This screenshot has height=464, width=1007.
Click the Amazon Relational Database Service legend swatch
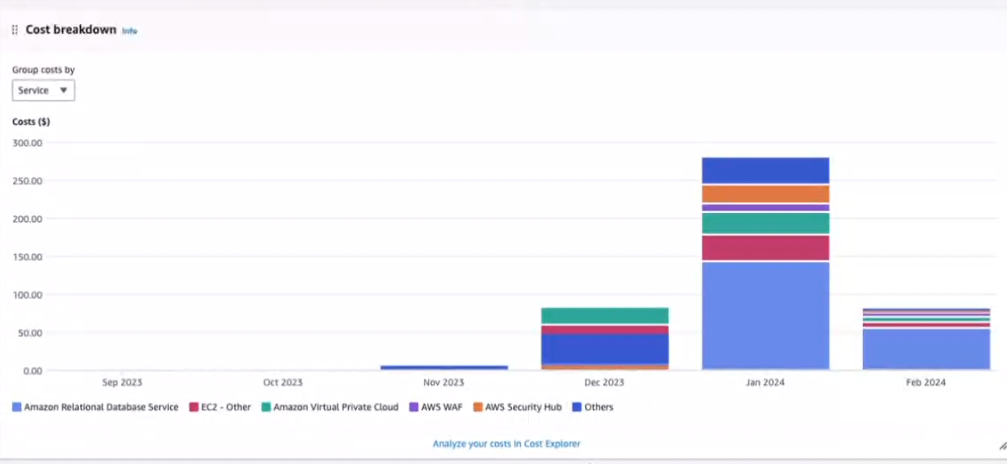(17, 407)
